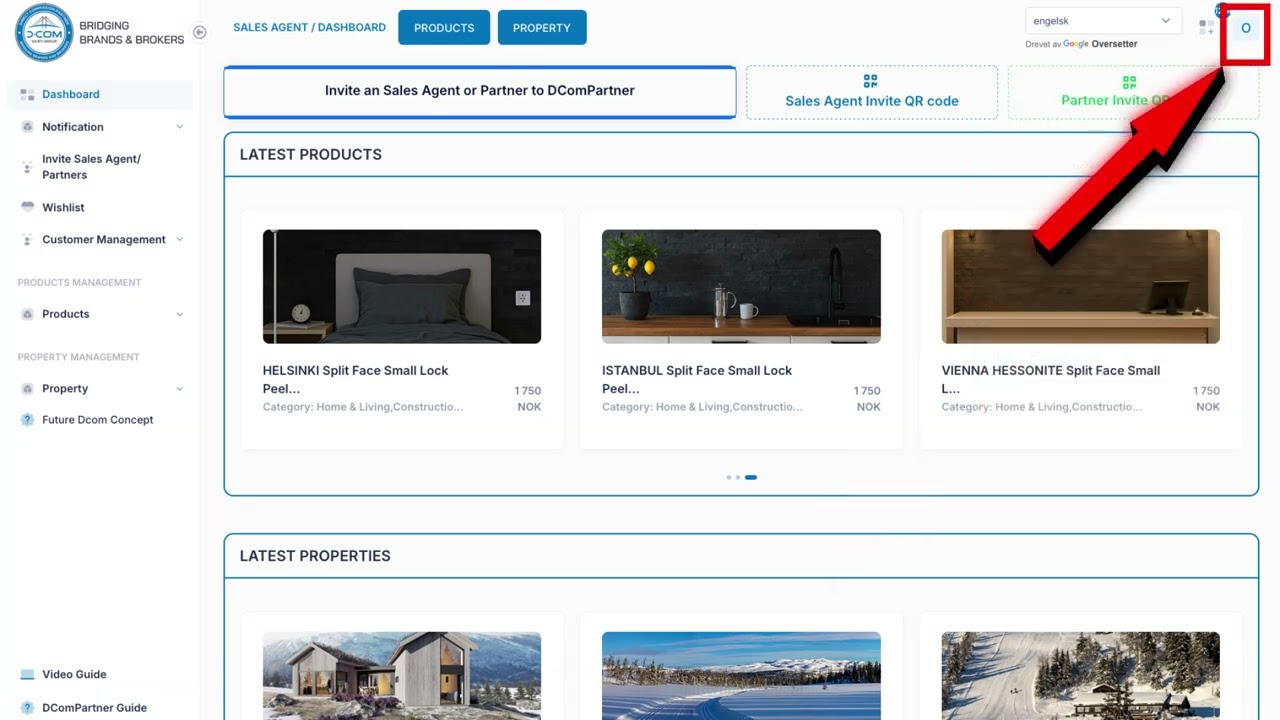Click 'ISTANBUL Split Face Small Lock Peel...' title
This screenshot has height=720, width=1280.
697,379
